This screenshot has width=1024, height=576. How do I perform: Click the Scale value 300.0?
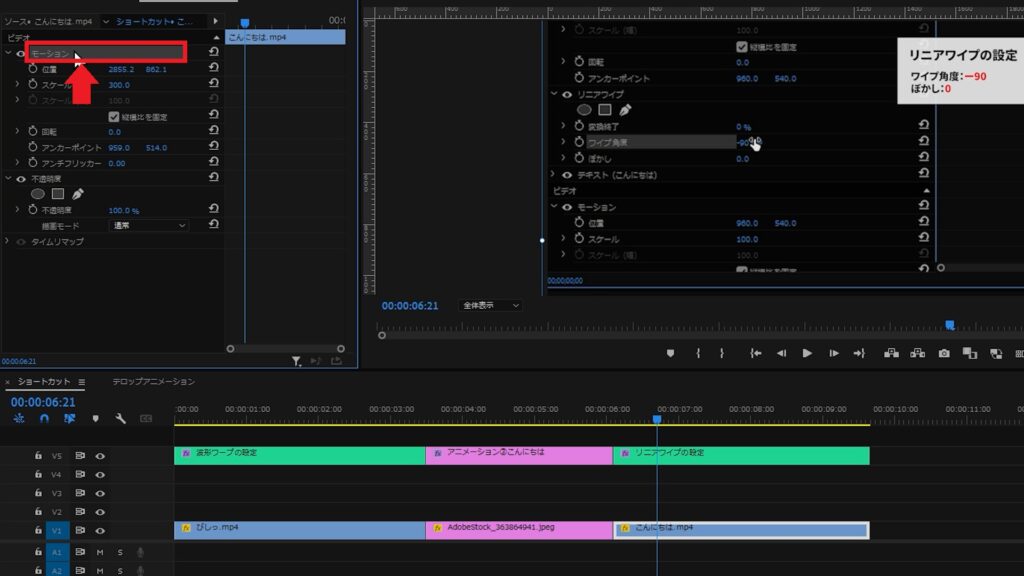pyautogui.click(x=119, y=85)
